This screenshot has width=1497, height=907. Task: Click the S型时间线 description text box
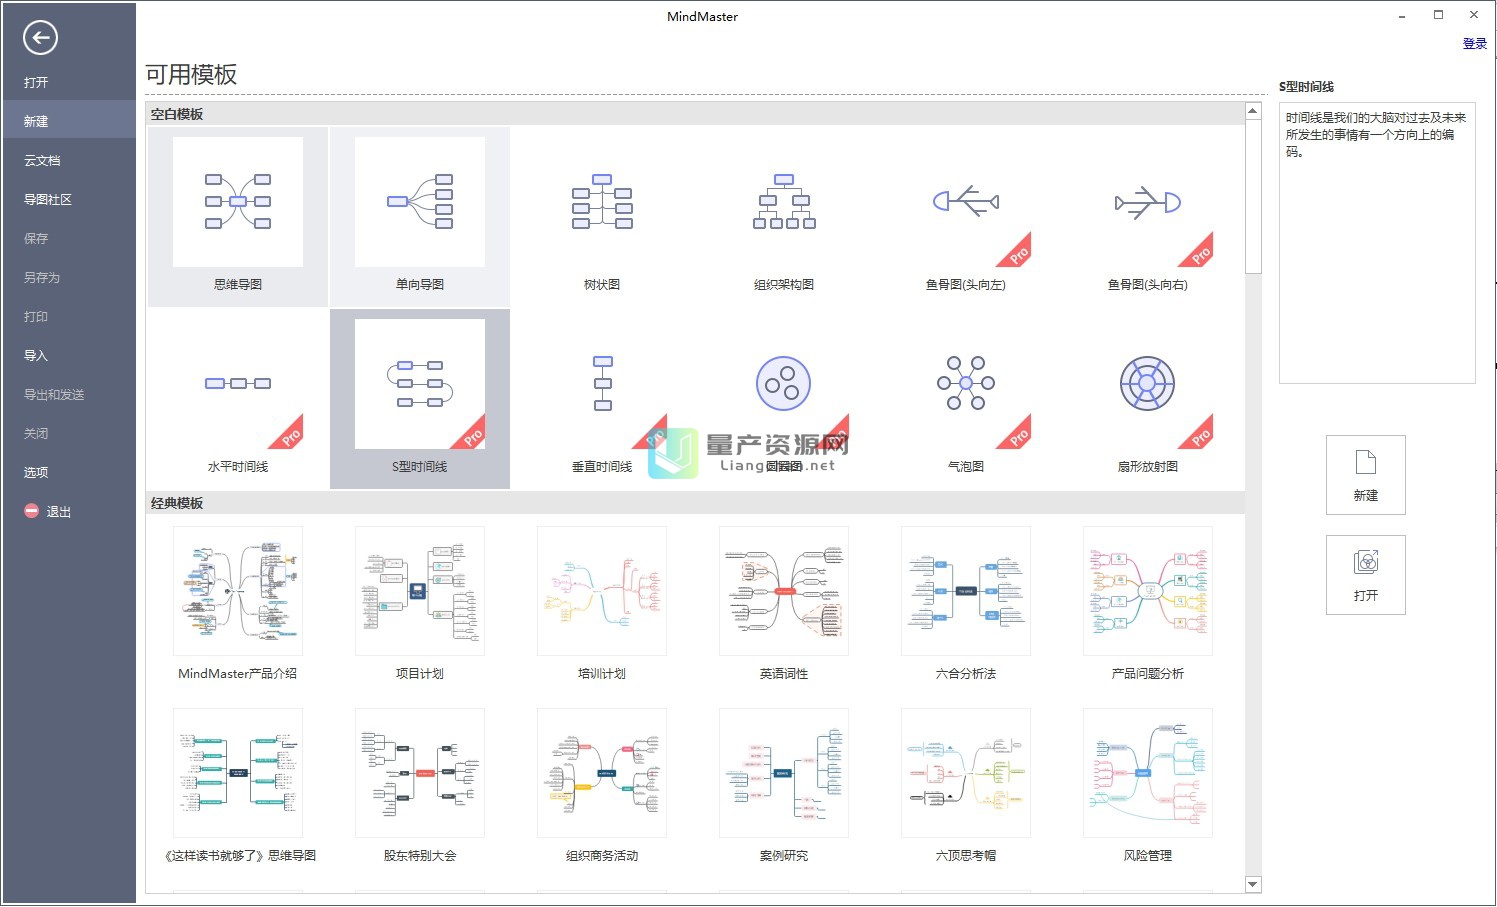pyautogui.click(x=1377, y=242)
